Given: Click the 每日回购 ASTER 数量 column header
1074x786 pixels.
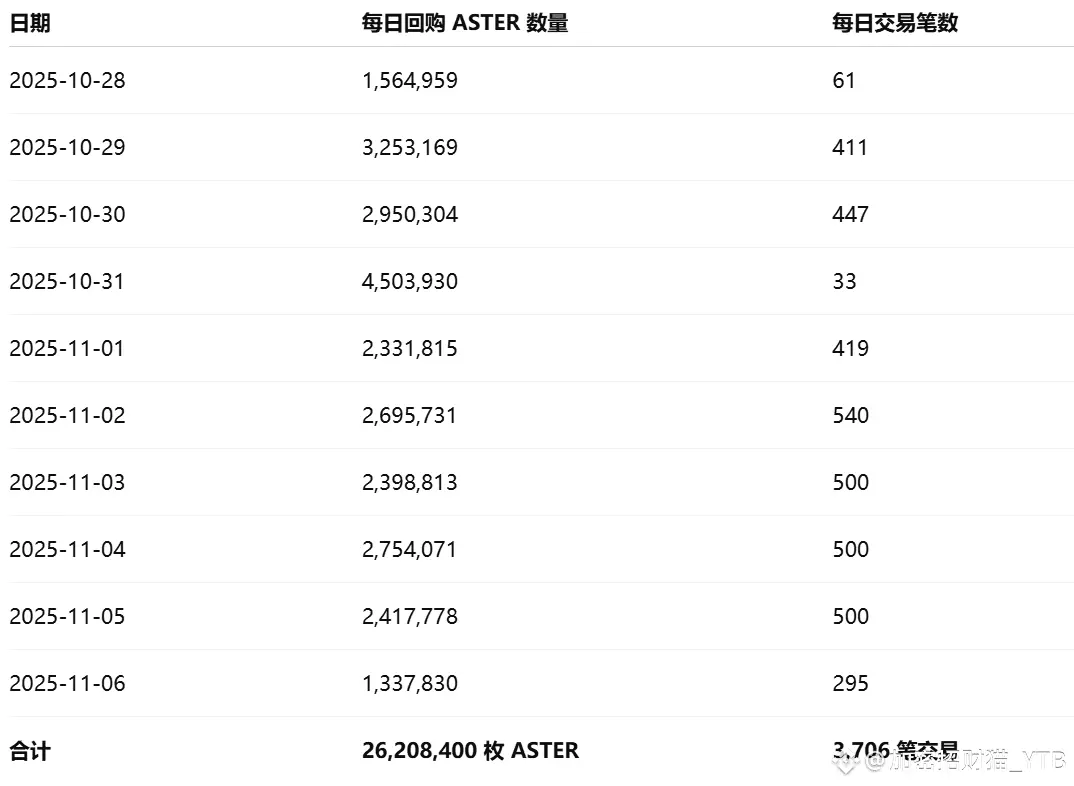Looking at the screenshot, I should (465, 23).
